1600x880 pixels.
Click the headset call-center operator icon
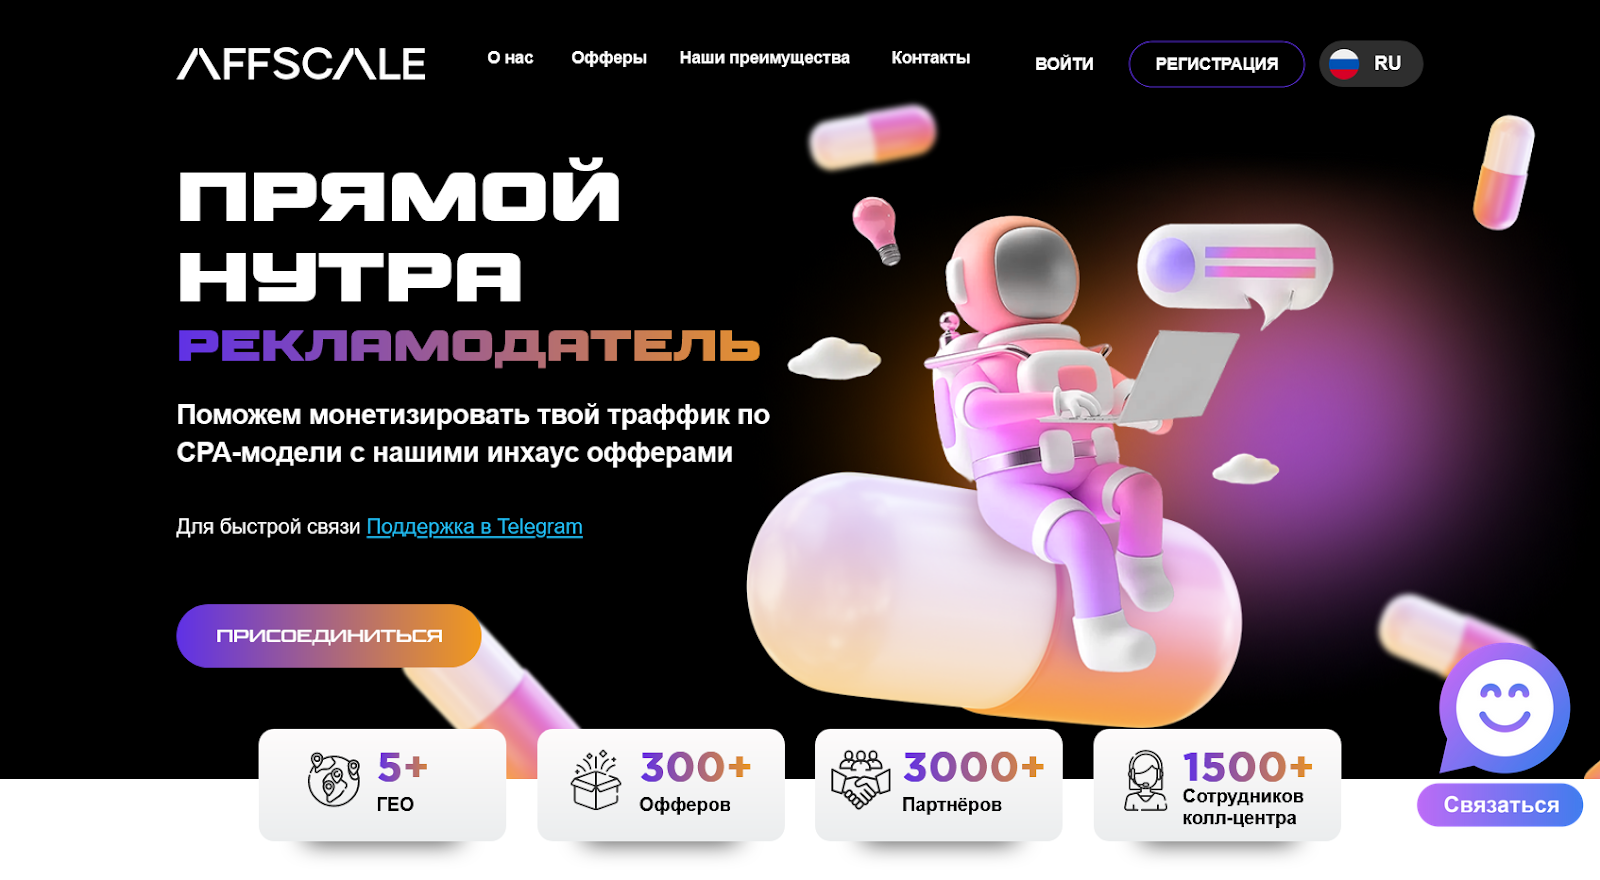coord(1145,781)
